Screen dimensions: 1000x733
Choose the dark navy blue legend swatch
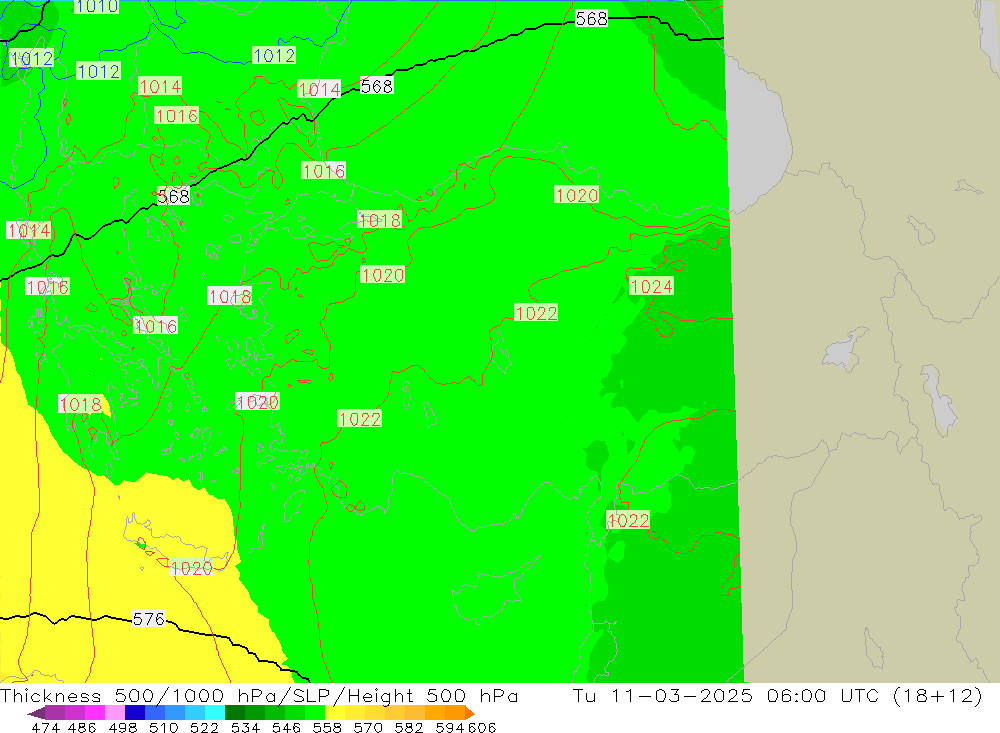click(135, 713)
